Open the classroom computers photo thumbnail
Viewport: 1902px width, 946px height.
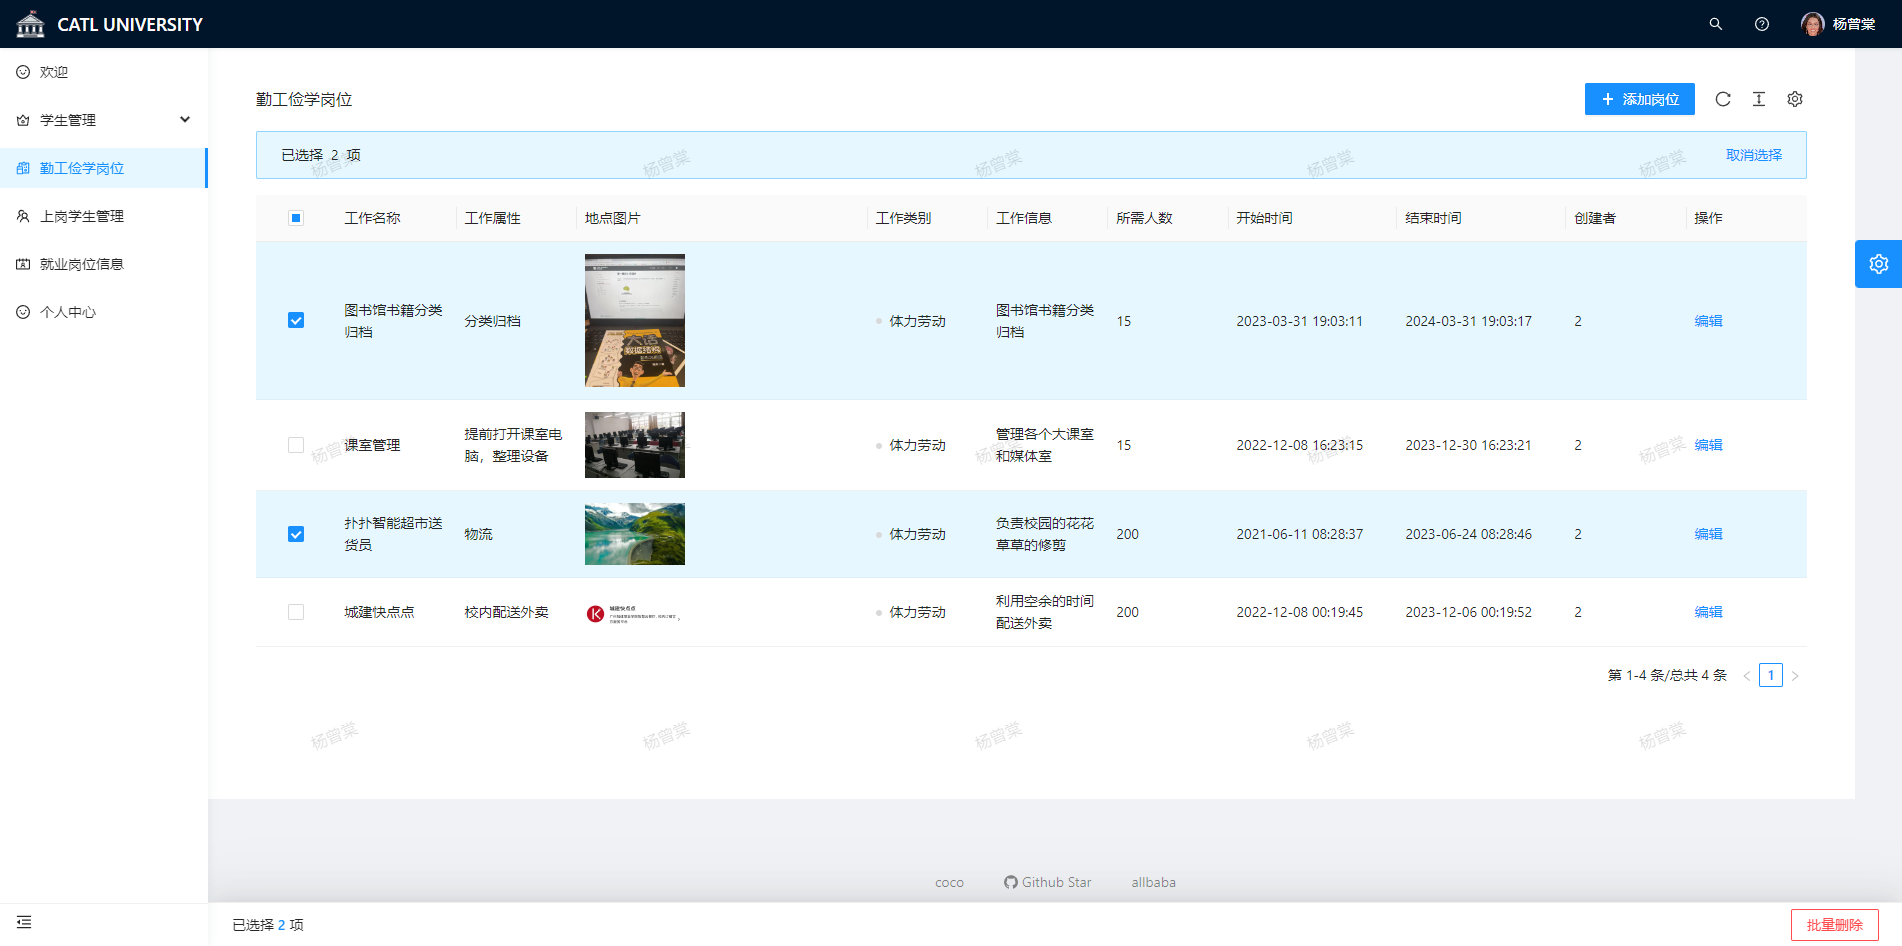coord(635,445)
